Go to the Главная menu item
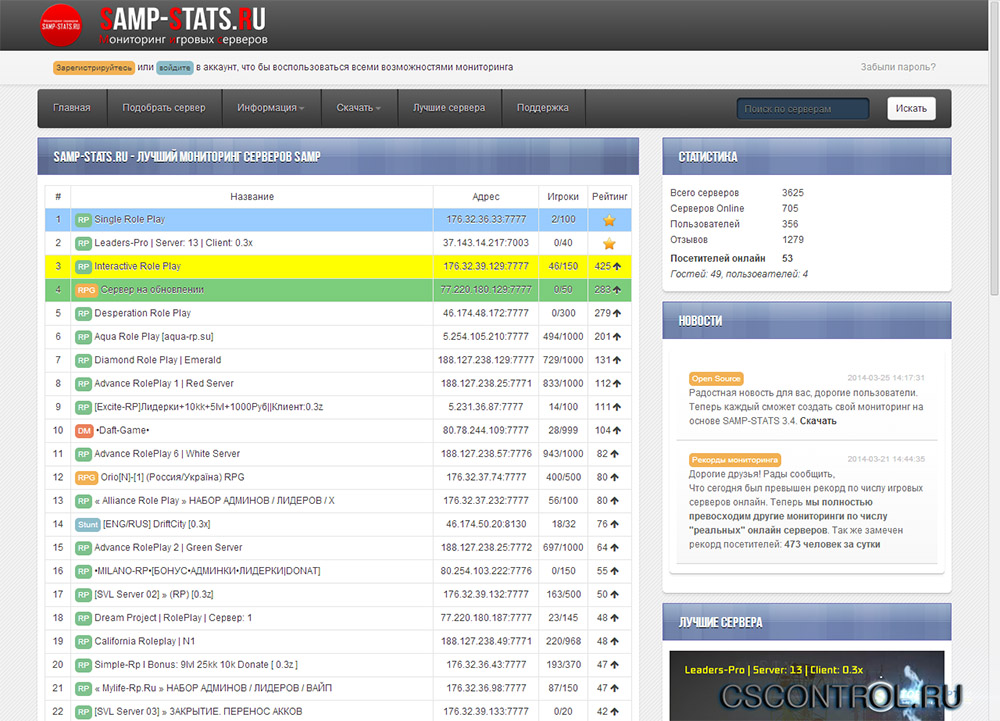This screenshot has height=721, width=1000. point(71,108)
